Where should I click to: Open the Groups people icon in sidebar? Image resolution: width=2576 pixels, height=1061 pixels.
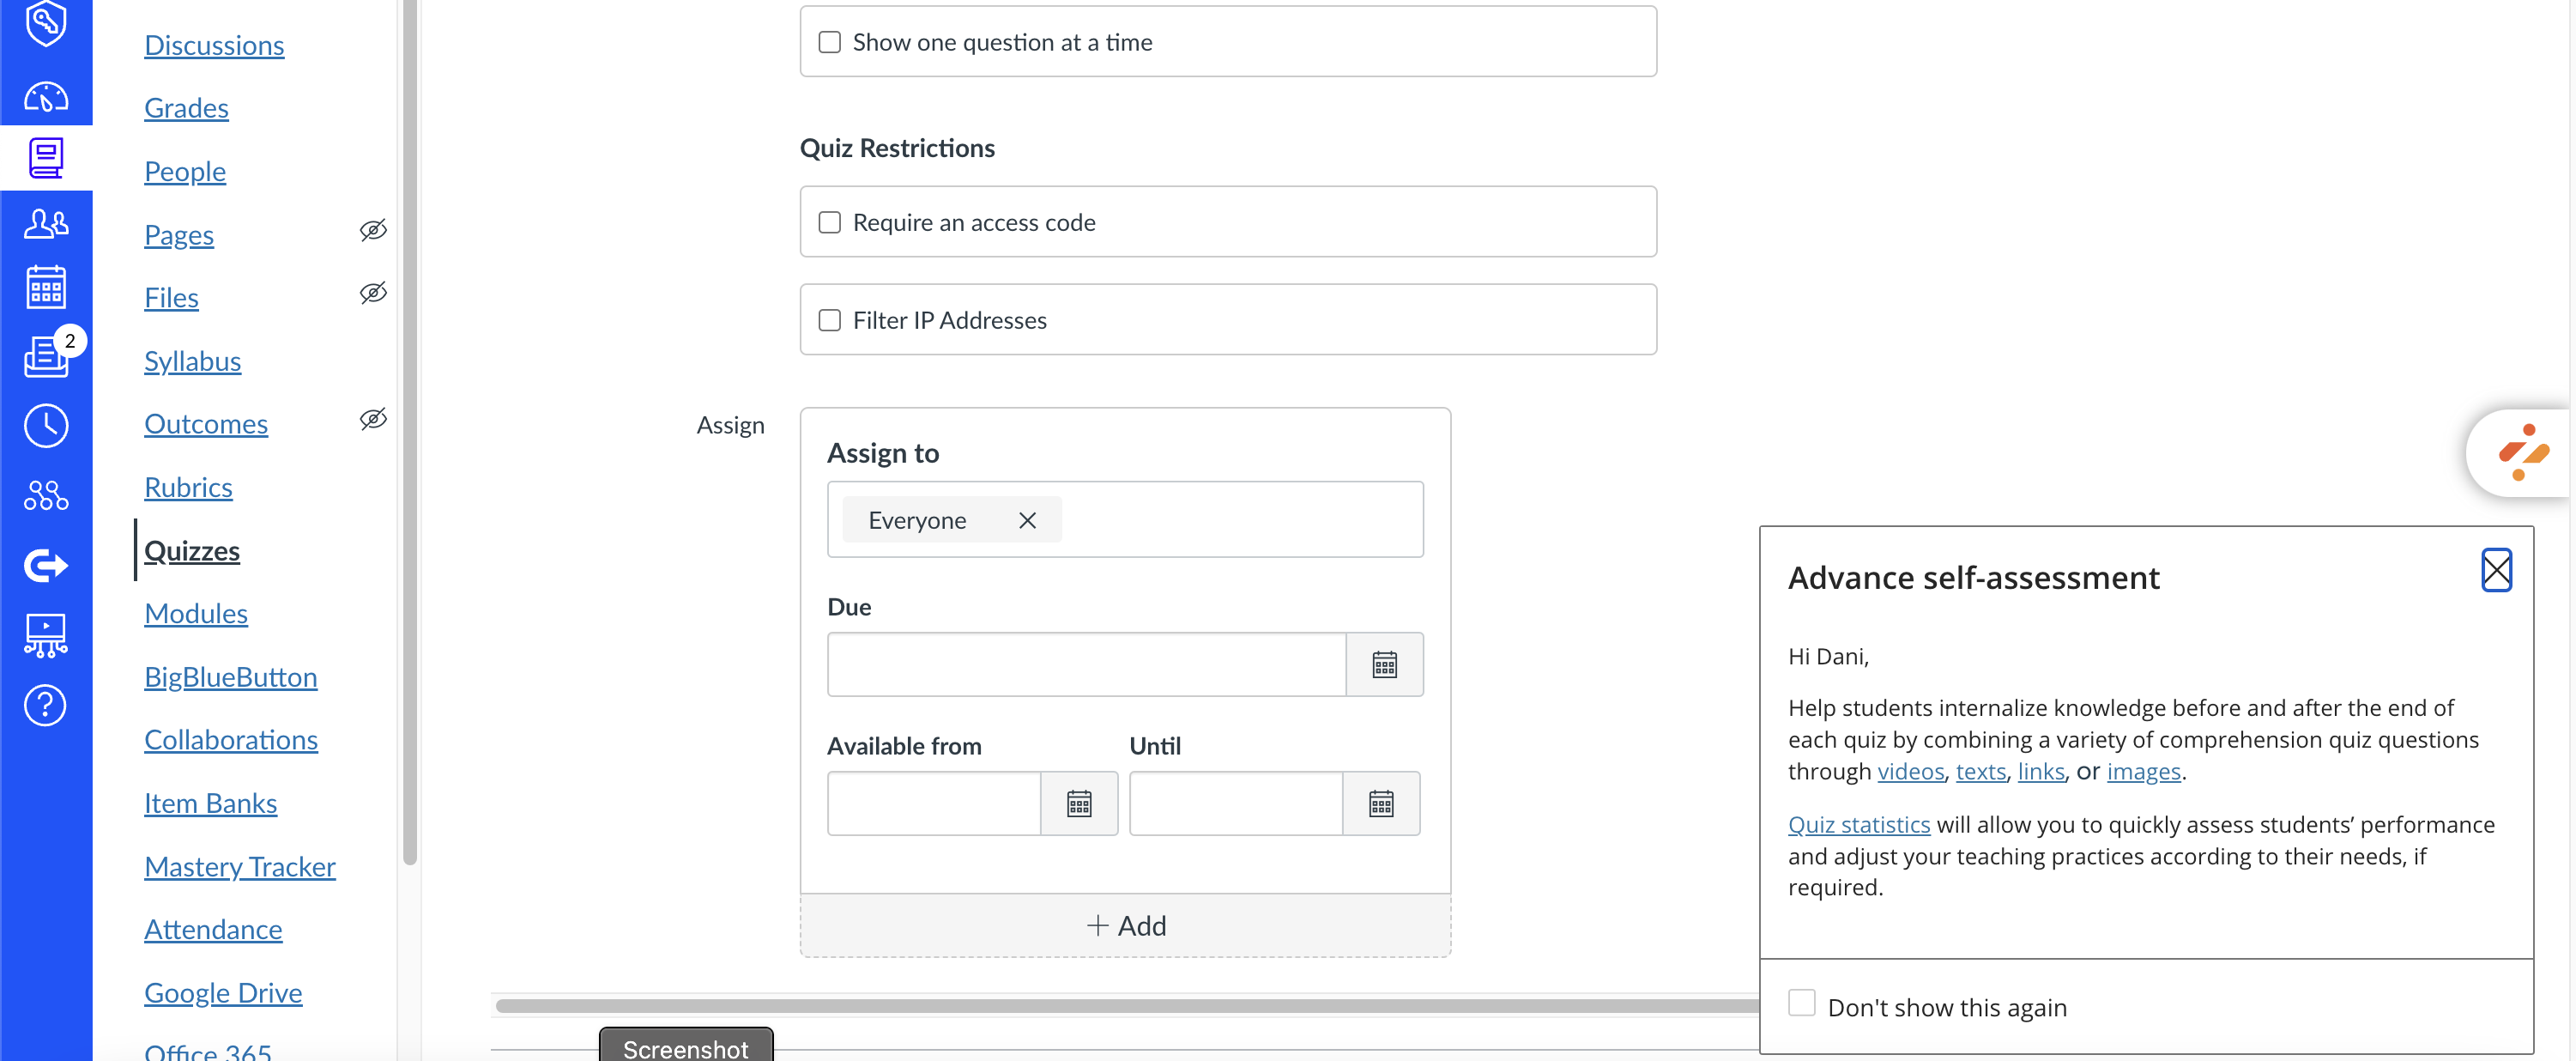tap(46, 224)
